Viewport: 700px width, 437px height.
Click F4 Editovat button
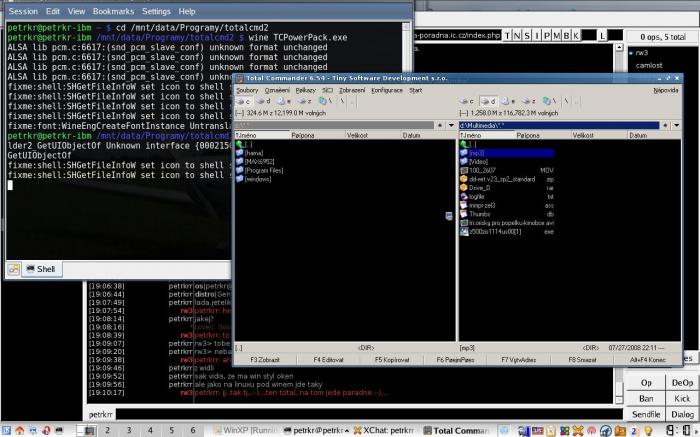328,360
